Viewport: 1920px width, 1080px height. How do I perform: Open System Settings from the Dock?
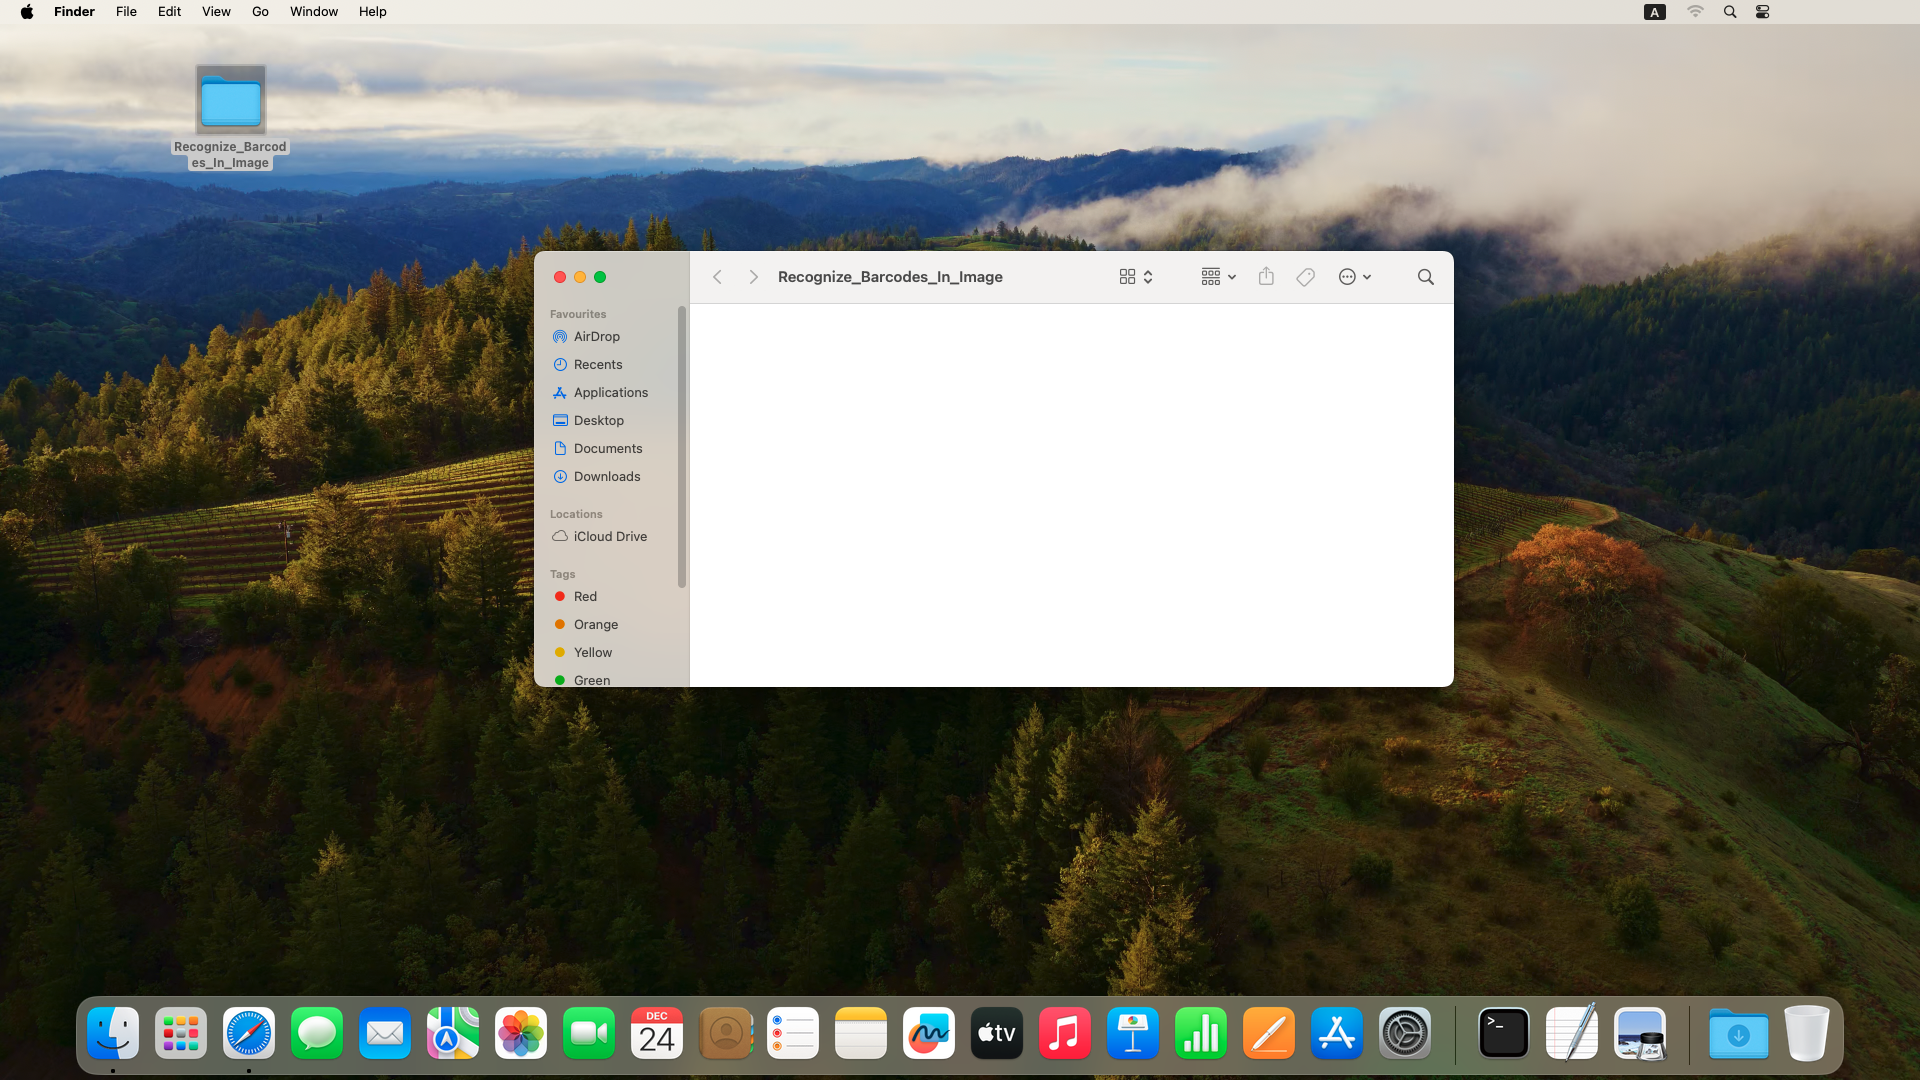click(1404, 1034)
